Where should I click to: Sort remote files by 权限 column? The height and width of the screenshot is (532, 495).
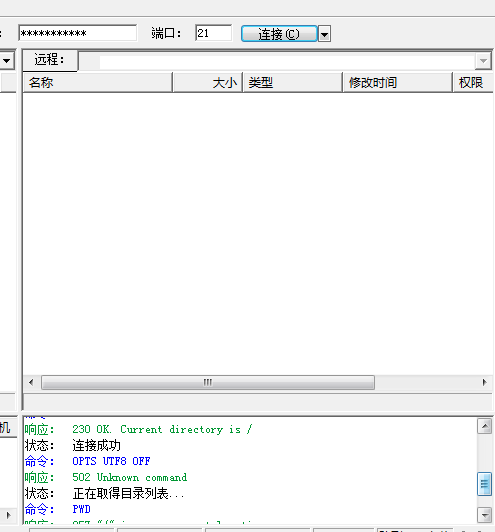473,82
